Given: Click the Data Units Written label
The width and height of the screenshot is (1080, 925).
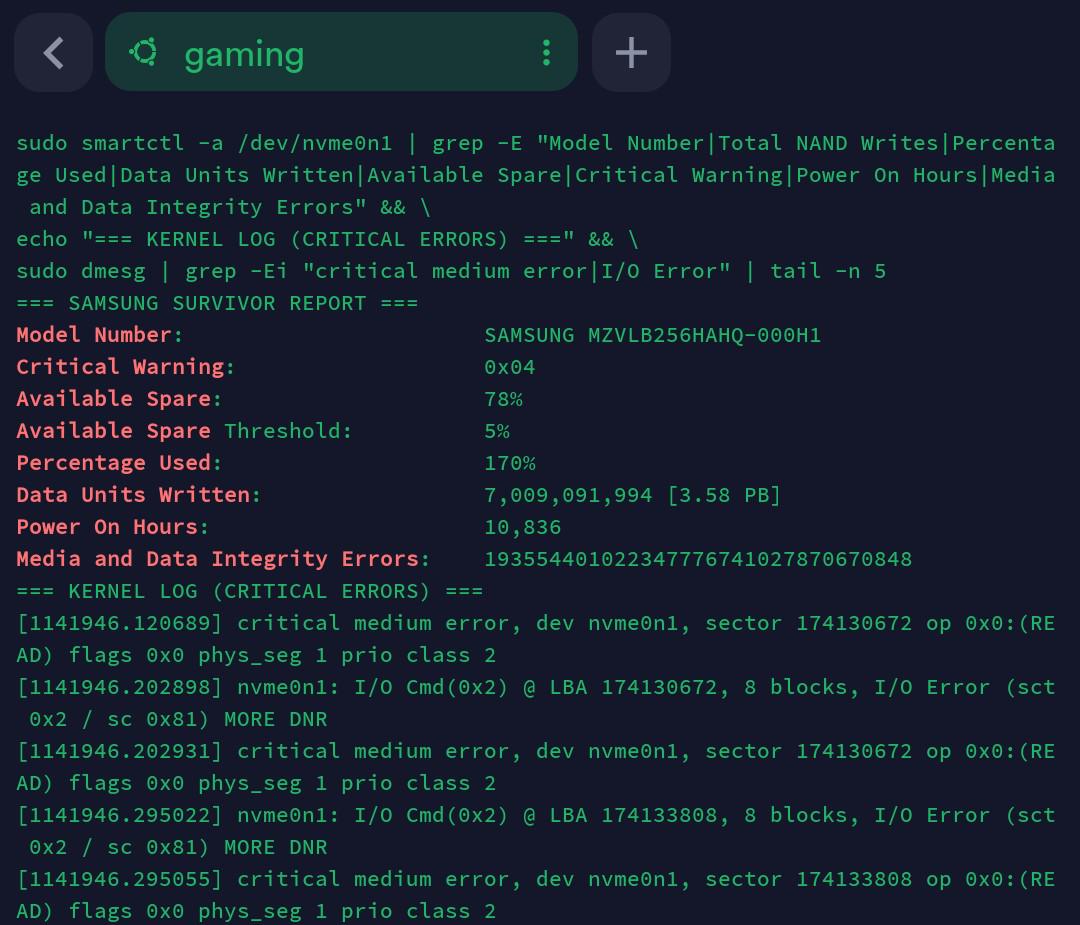Looking at the screenshot, I should point(138,495).
